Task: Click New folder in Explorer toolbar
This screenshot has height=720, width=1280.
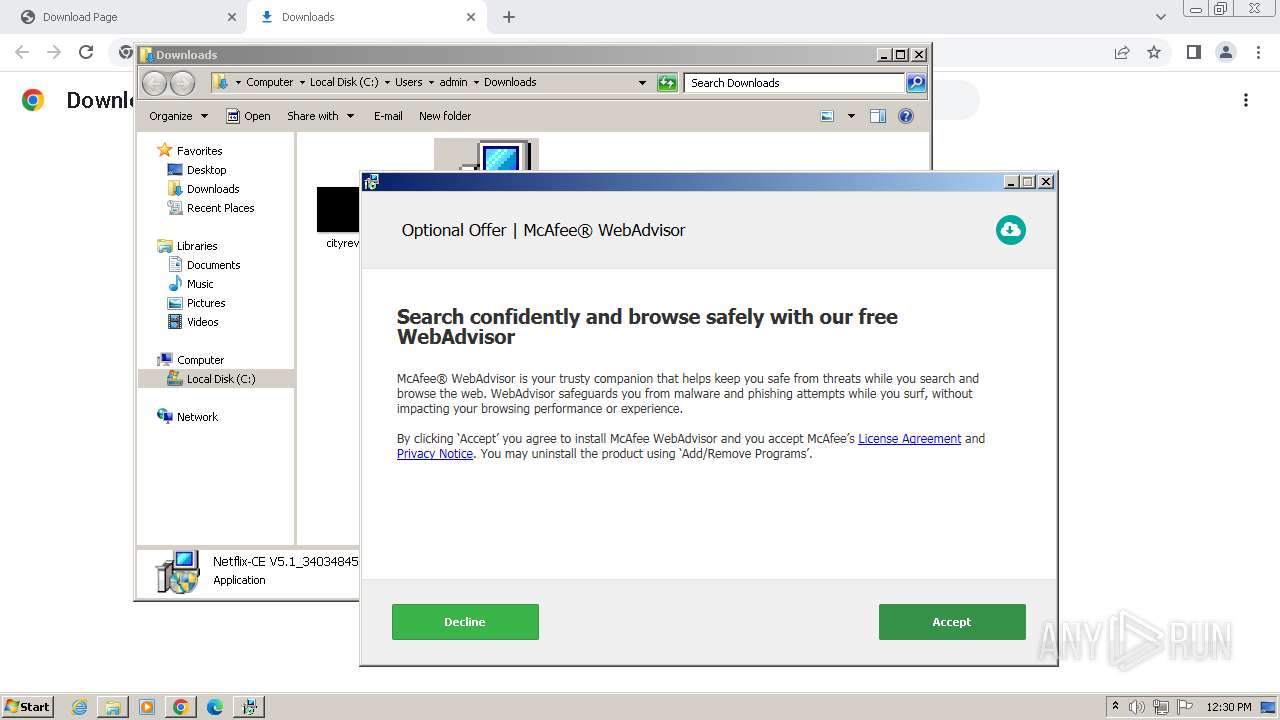Action: [445, 116]
